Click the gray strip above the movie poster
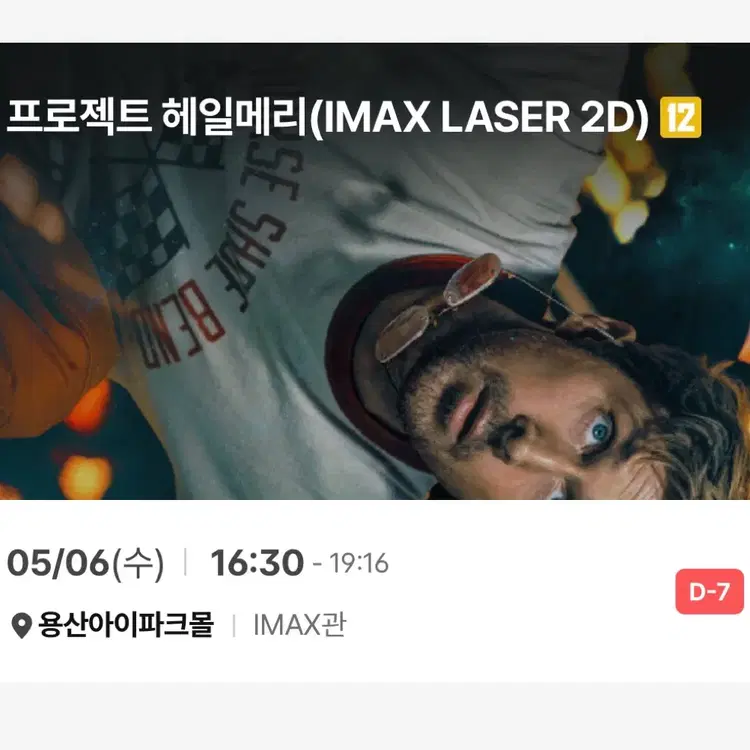This screenshot has height=750, width=750. [375, 21]
